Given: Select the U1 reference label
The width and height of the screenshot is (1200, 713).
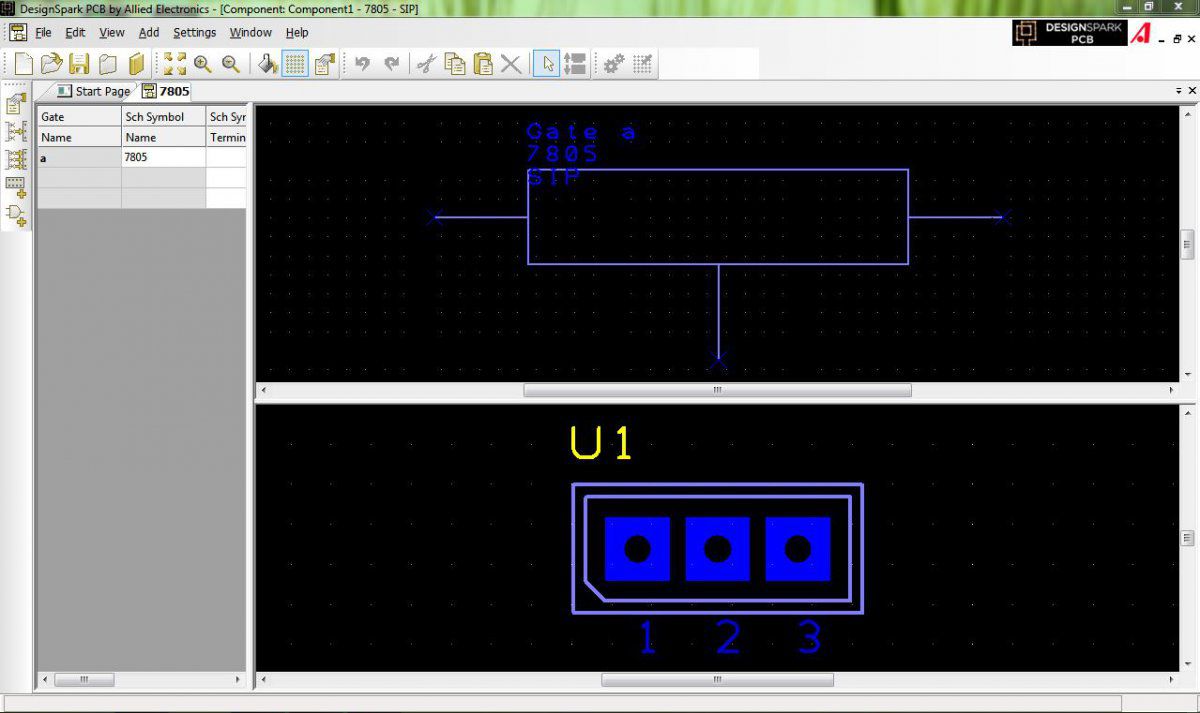Looking at the screenshot, I should [601, 443].
